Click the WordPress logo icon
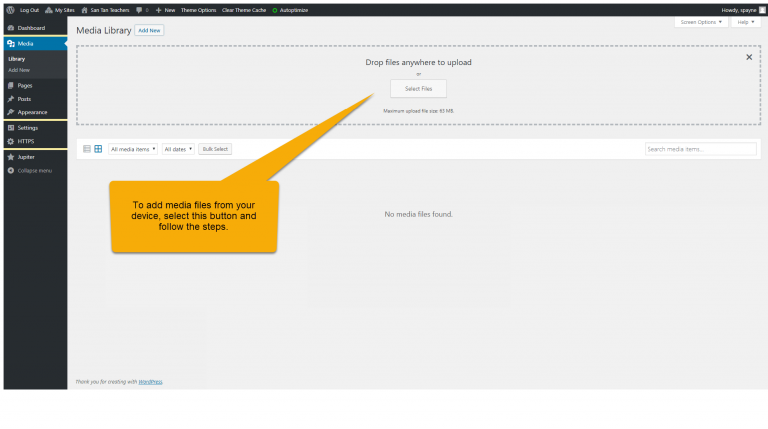Viewport: 768px width, 429px height. (x=10, y=10)
